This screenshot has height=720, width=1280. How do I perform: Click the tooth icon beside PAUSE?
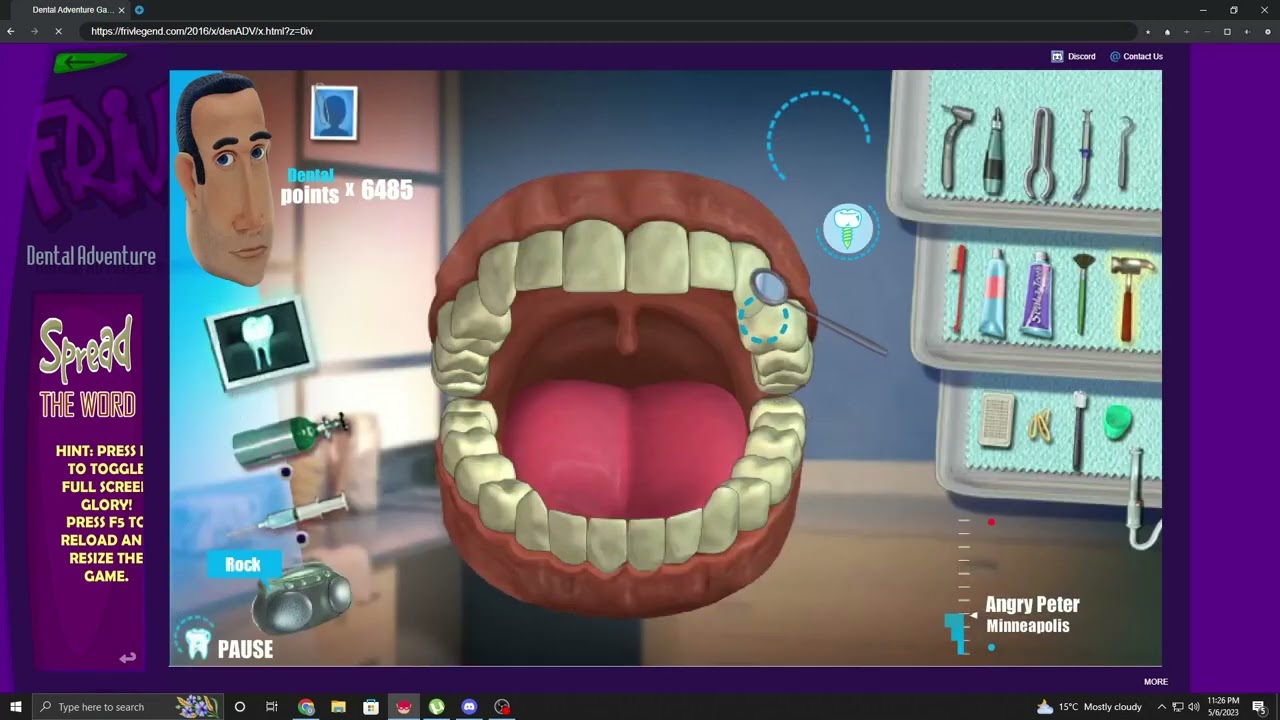(198, 643)
